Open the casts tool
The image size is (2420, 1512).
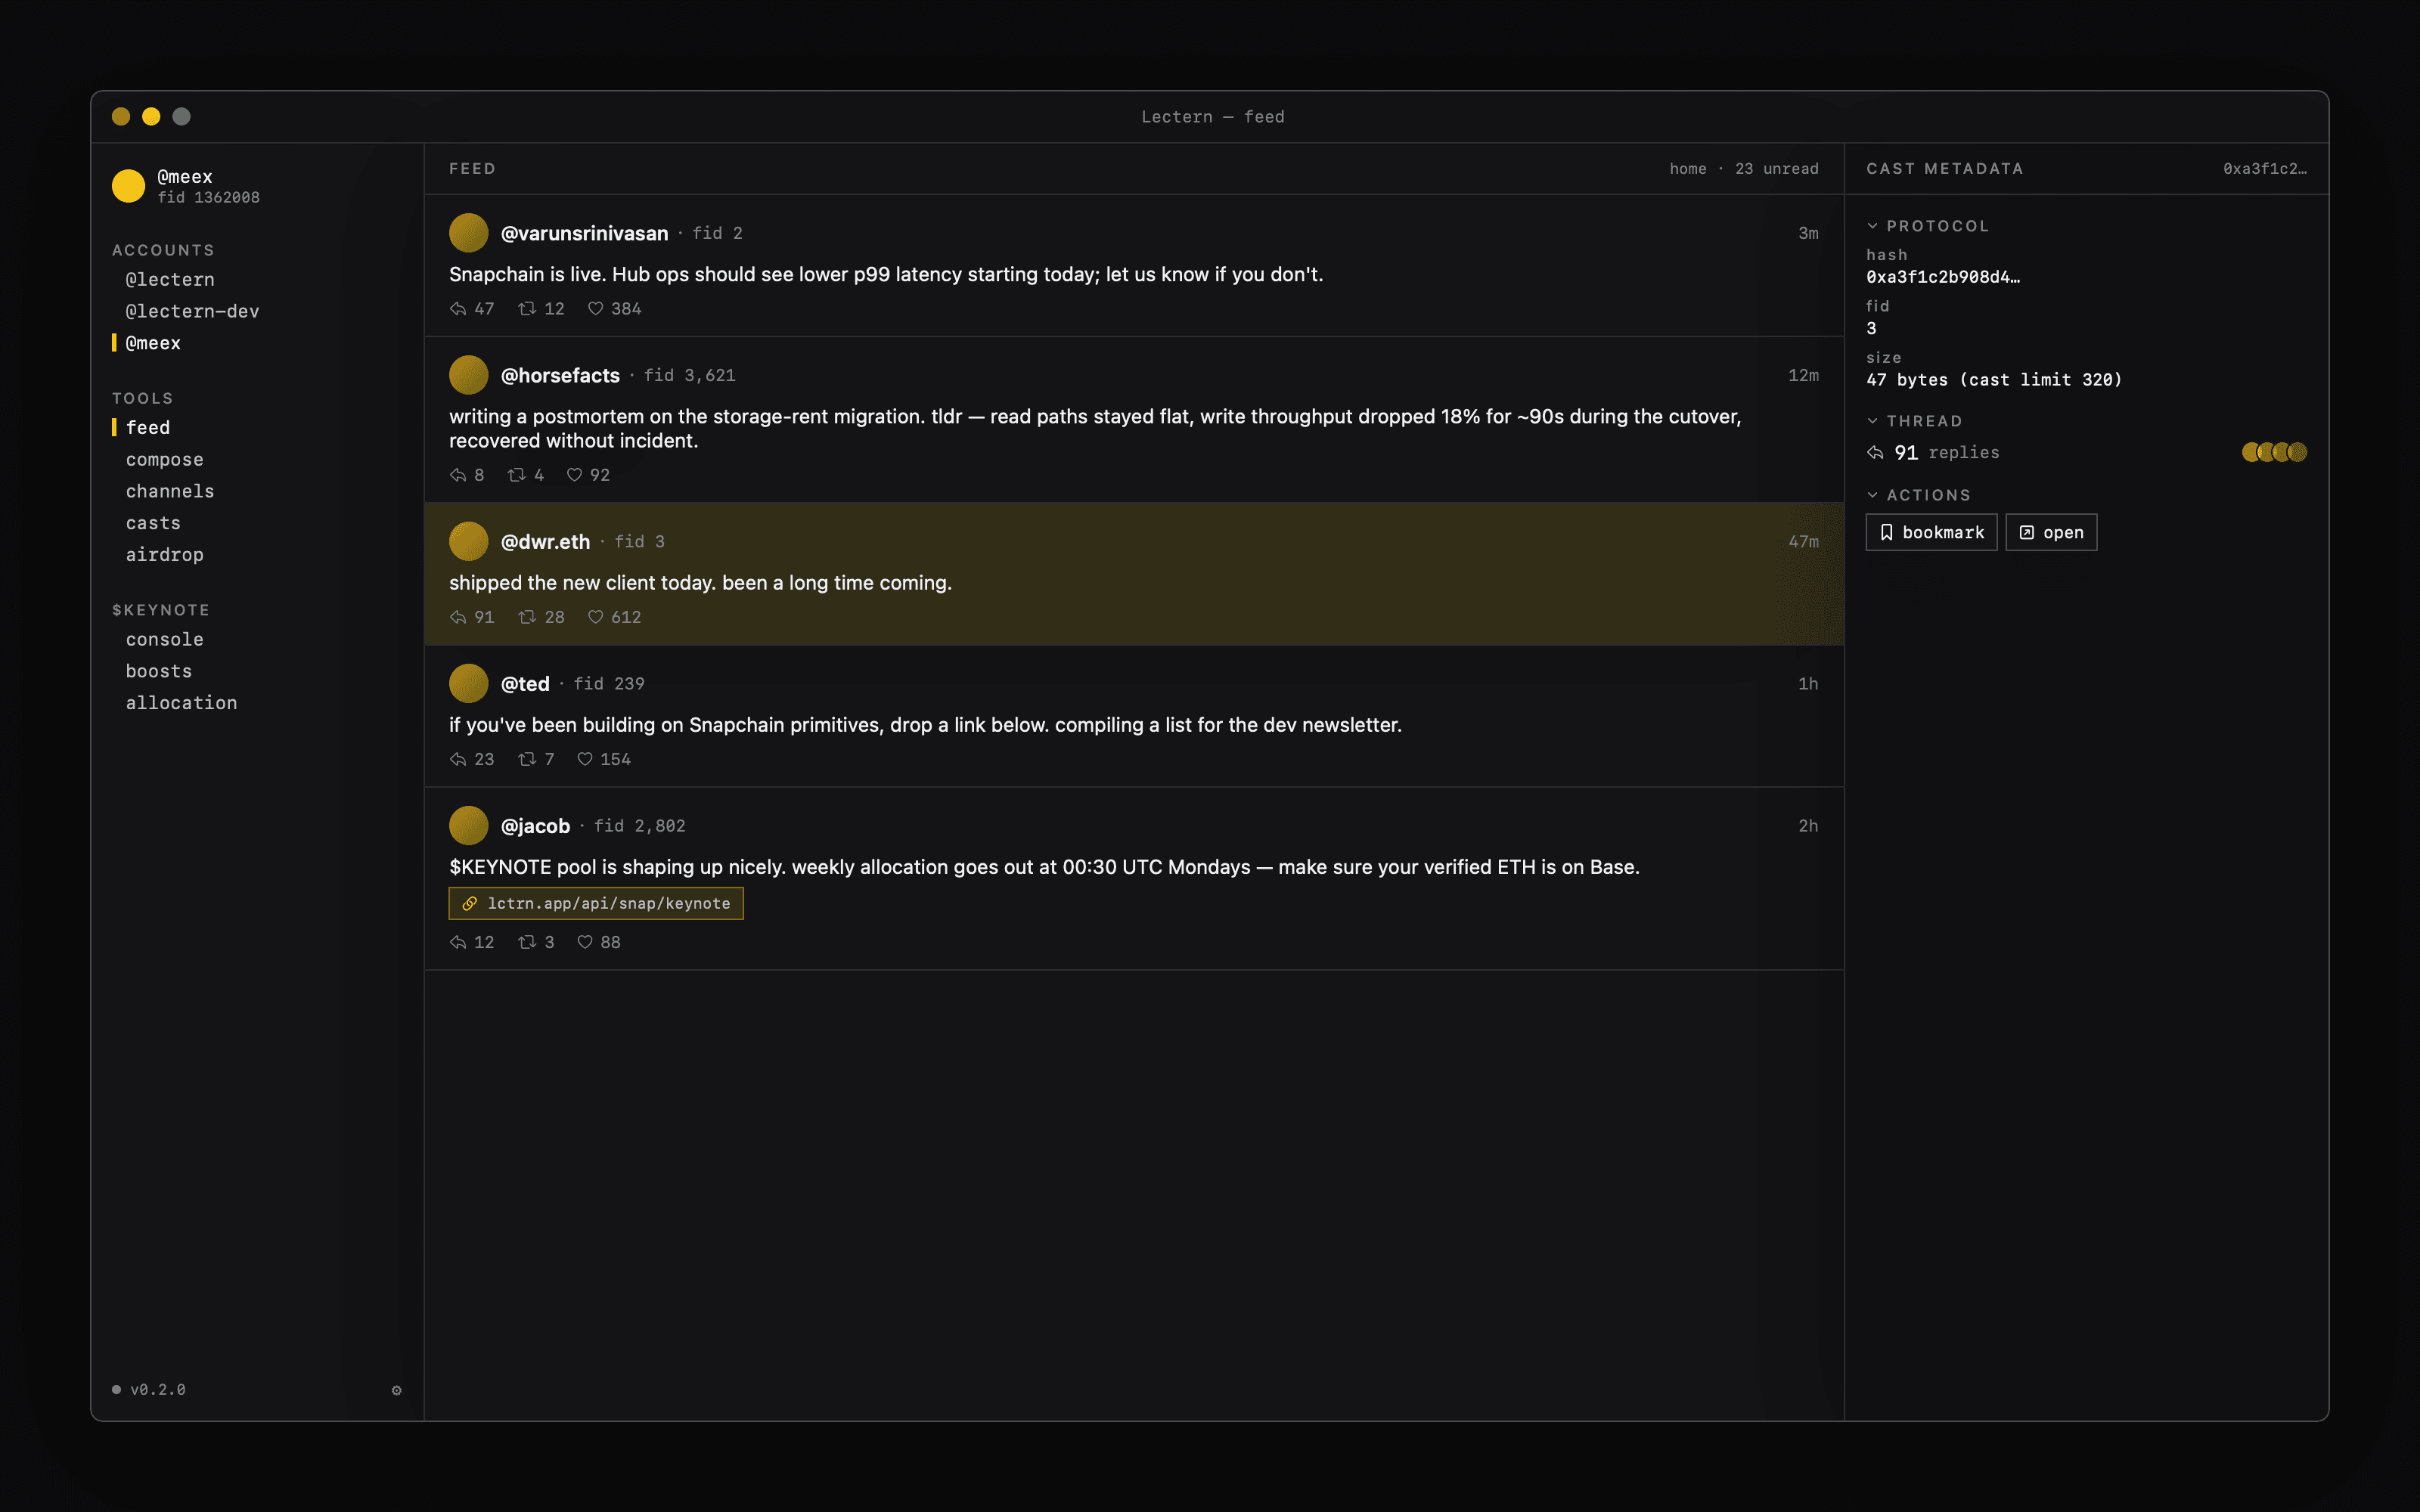pyautogui.click(x=153, y=523)
